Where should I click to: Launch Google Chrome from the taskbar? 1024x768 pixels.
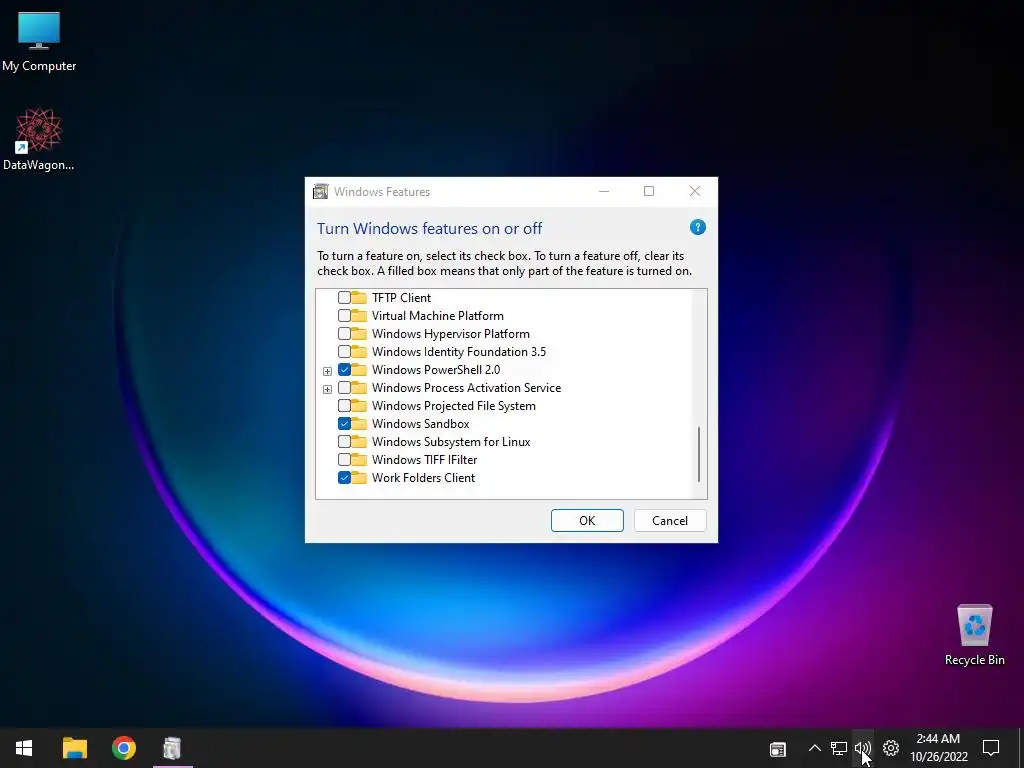(123, 748)
